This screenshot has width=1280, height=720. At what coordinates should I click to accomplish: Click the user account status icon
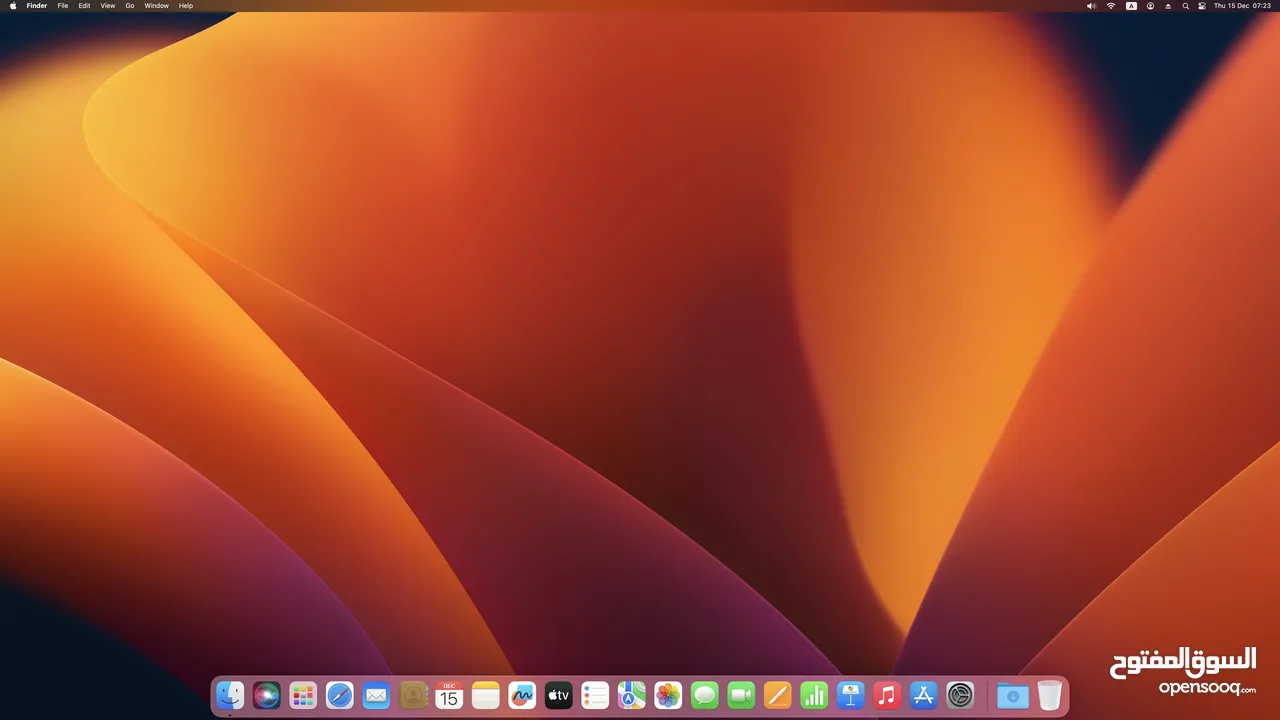click(1150, 6)
